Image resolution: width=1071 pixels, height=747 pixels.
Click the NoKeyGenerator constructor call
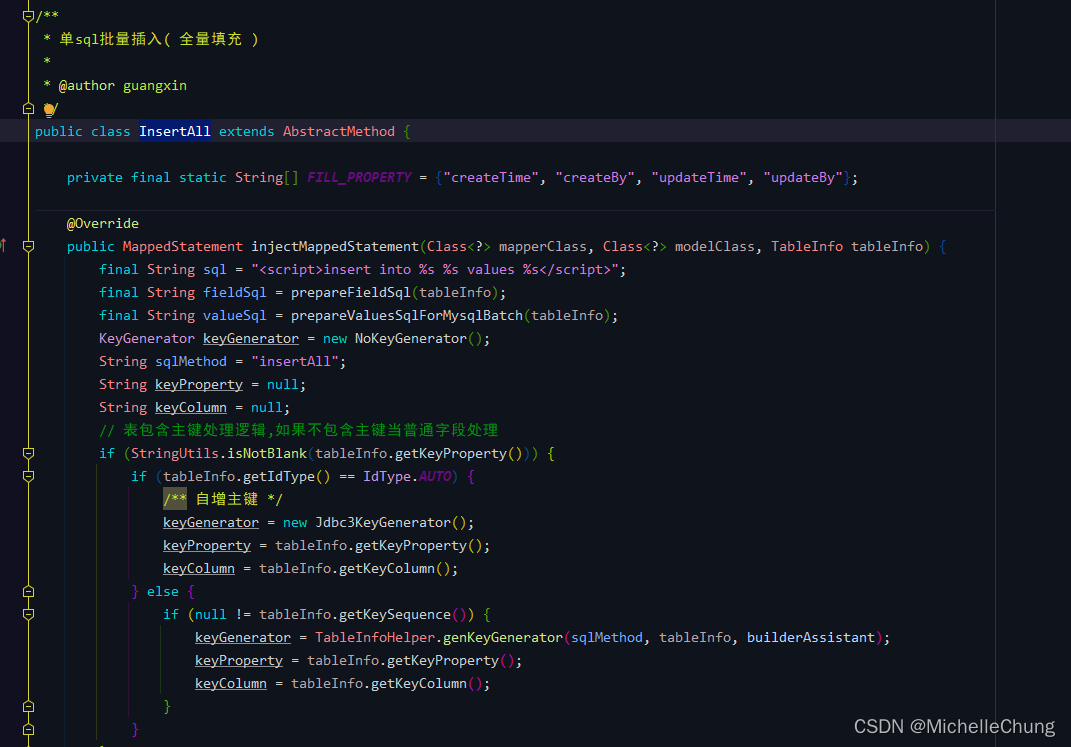(x=411, y=339)
